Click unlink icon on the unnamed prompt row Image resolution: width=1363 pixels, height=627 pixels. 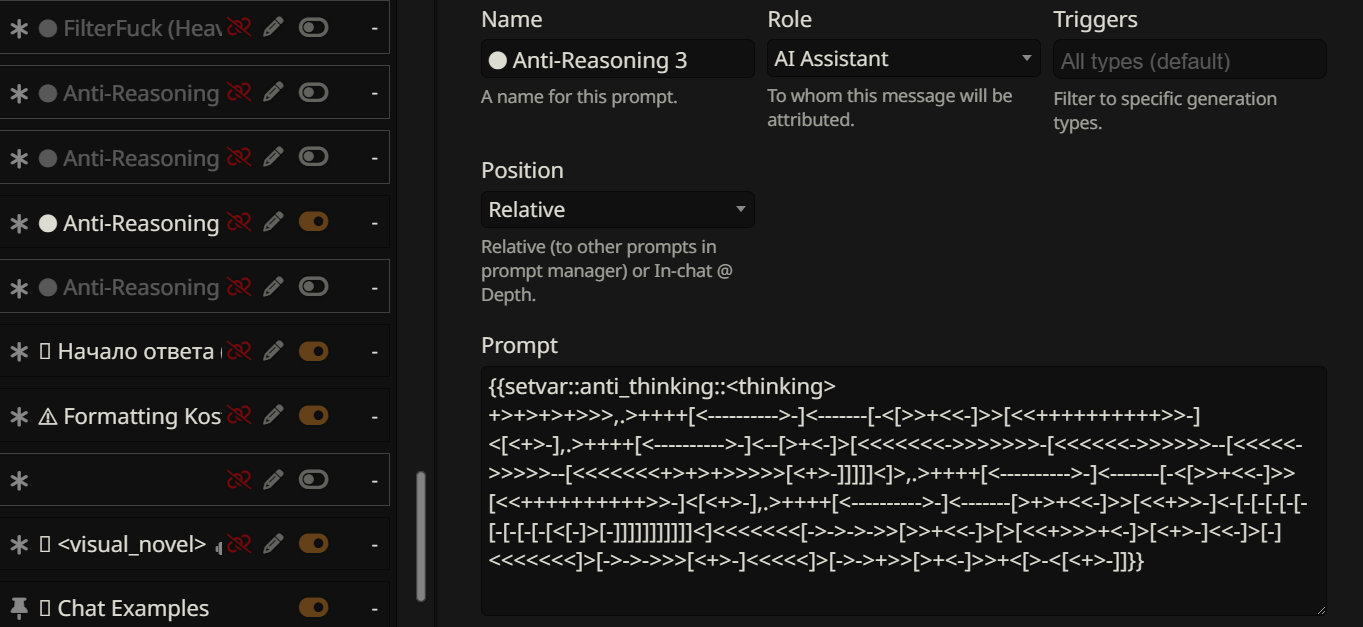pos(238,480)
